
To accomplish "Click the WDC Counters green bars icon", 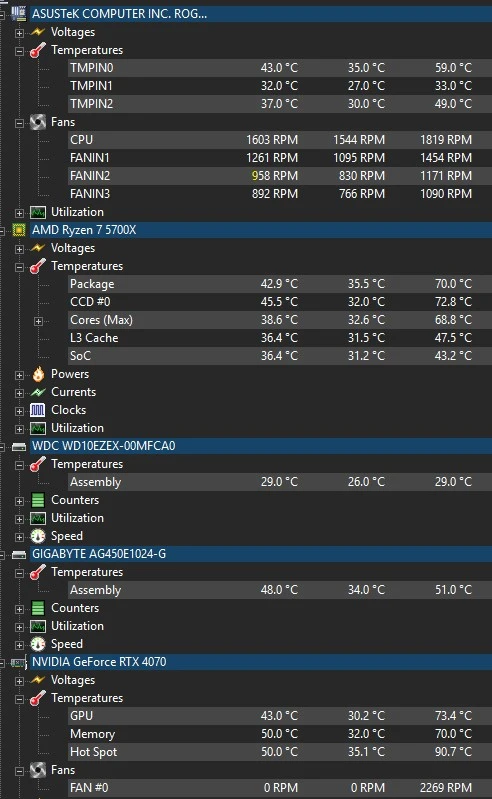I will (x=38, y=500).
